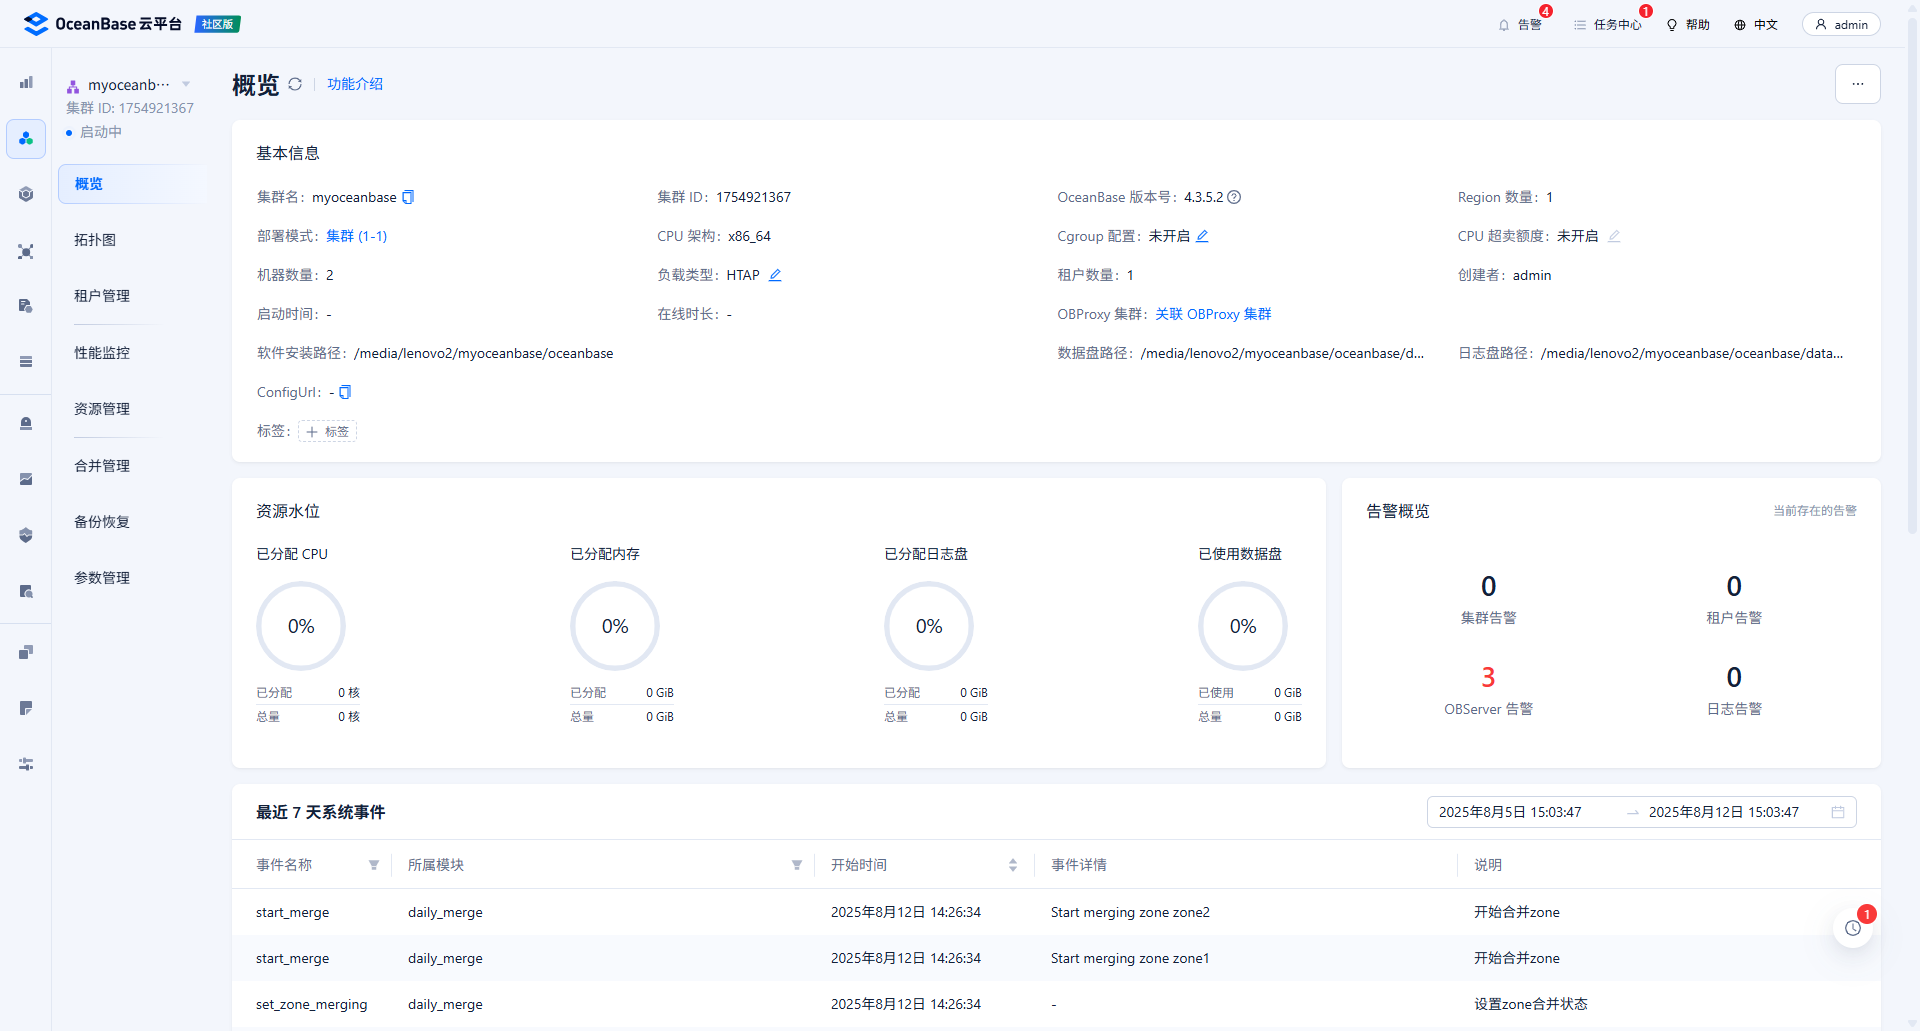Select 概览 in the cluster menu
The image size is (1920, 1031).
tap(133, 184)
